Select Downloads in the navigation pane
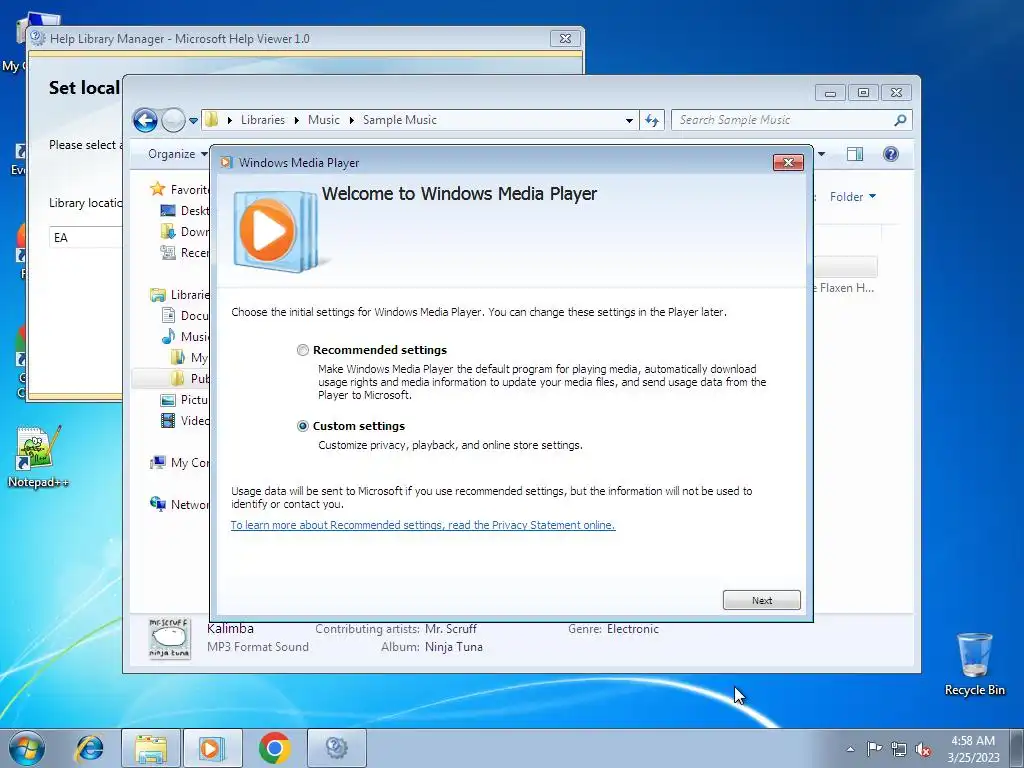The height and width of the screenshot is (768, 1024). click(185, 232)
